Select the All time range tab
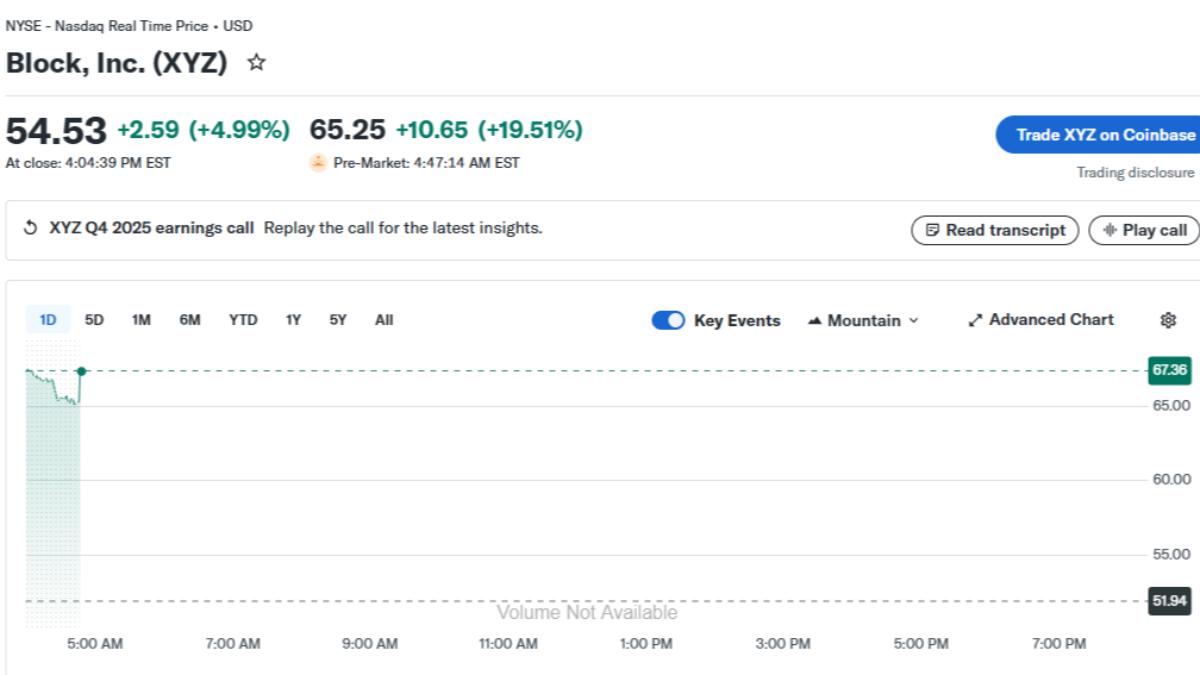The height and width of the screenshot is (675, 1200). [383, 320]
